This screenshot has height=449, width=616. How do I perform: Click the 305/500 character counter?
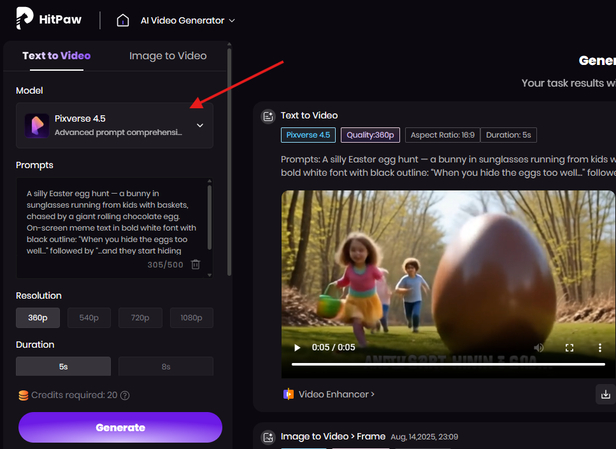165,265
